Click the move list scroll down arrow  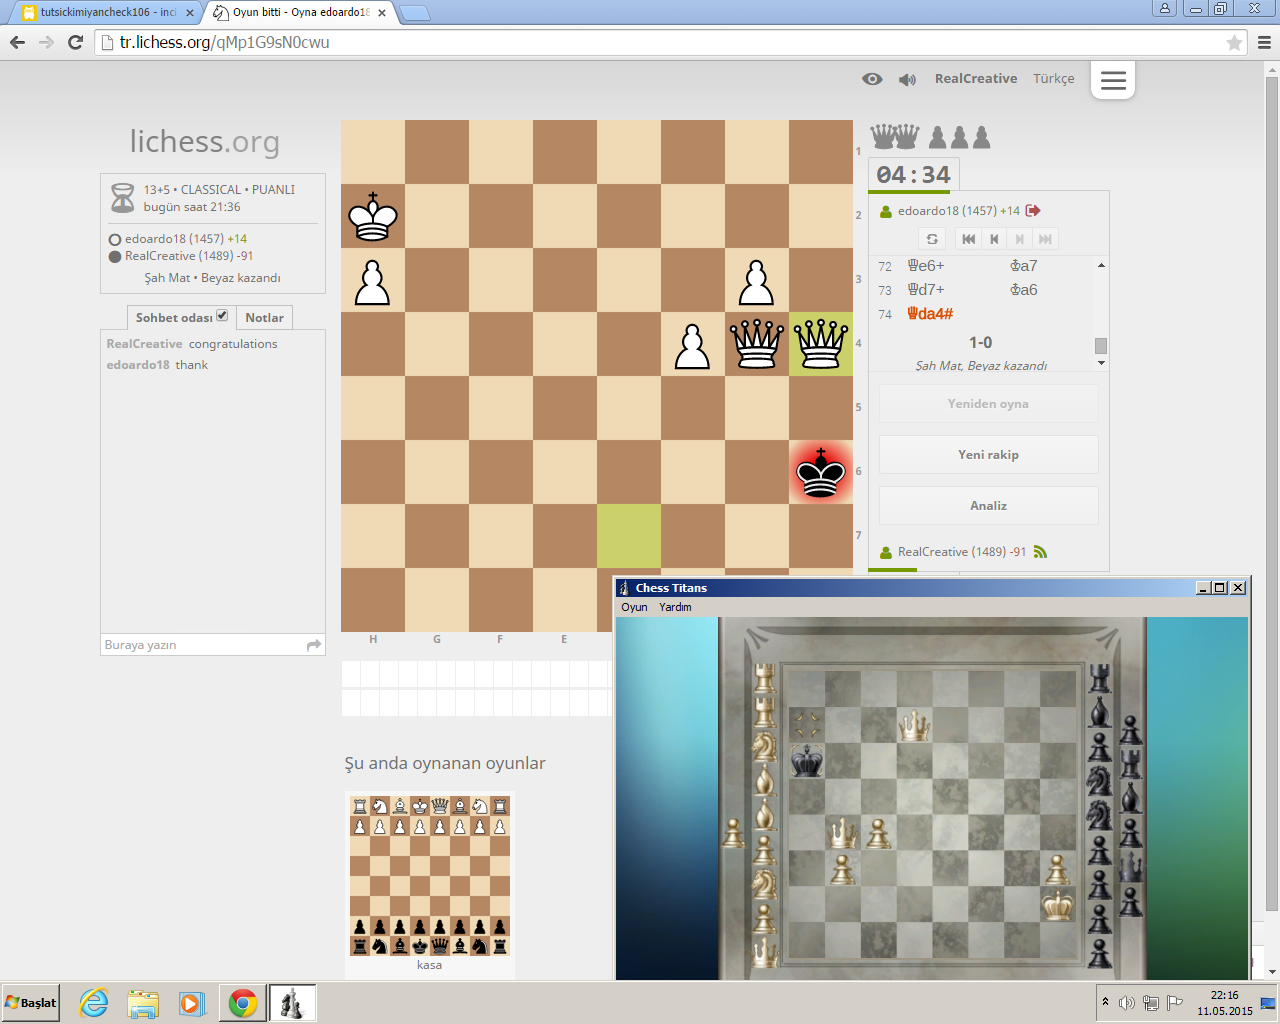(1101, 363)
